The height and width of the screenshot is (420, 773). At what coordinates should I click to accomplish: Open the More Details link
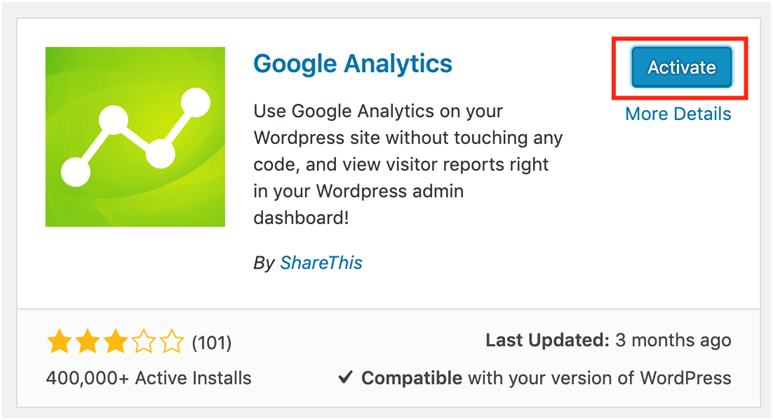pyautogui.click(x=677, y=114)
